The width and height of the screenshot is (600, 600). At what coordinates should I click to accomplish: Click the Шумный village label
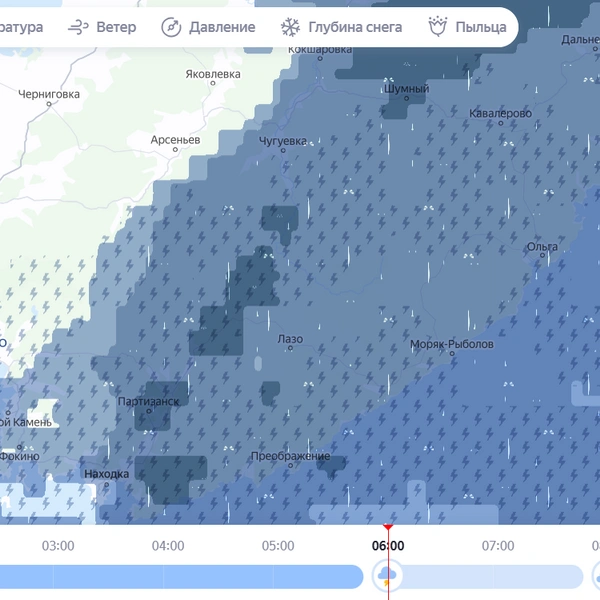click(406, 89)
